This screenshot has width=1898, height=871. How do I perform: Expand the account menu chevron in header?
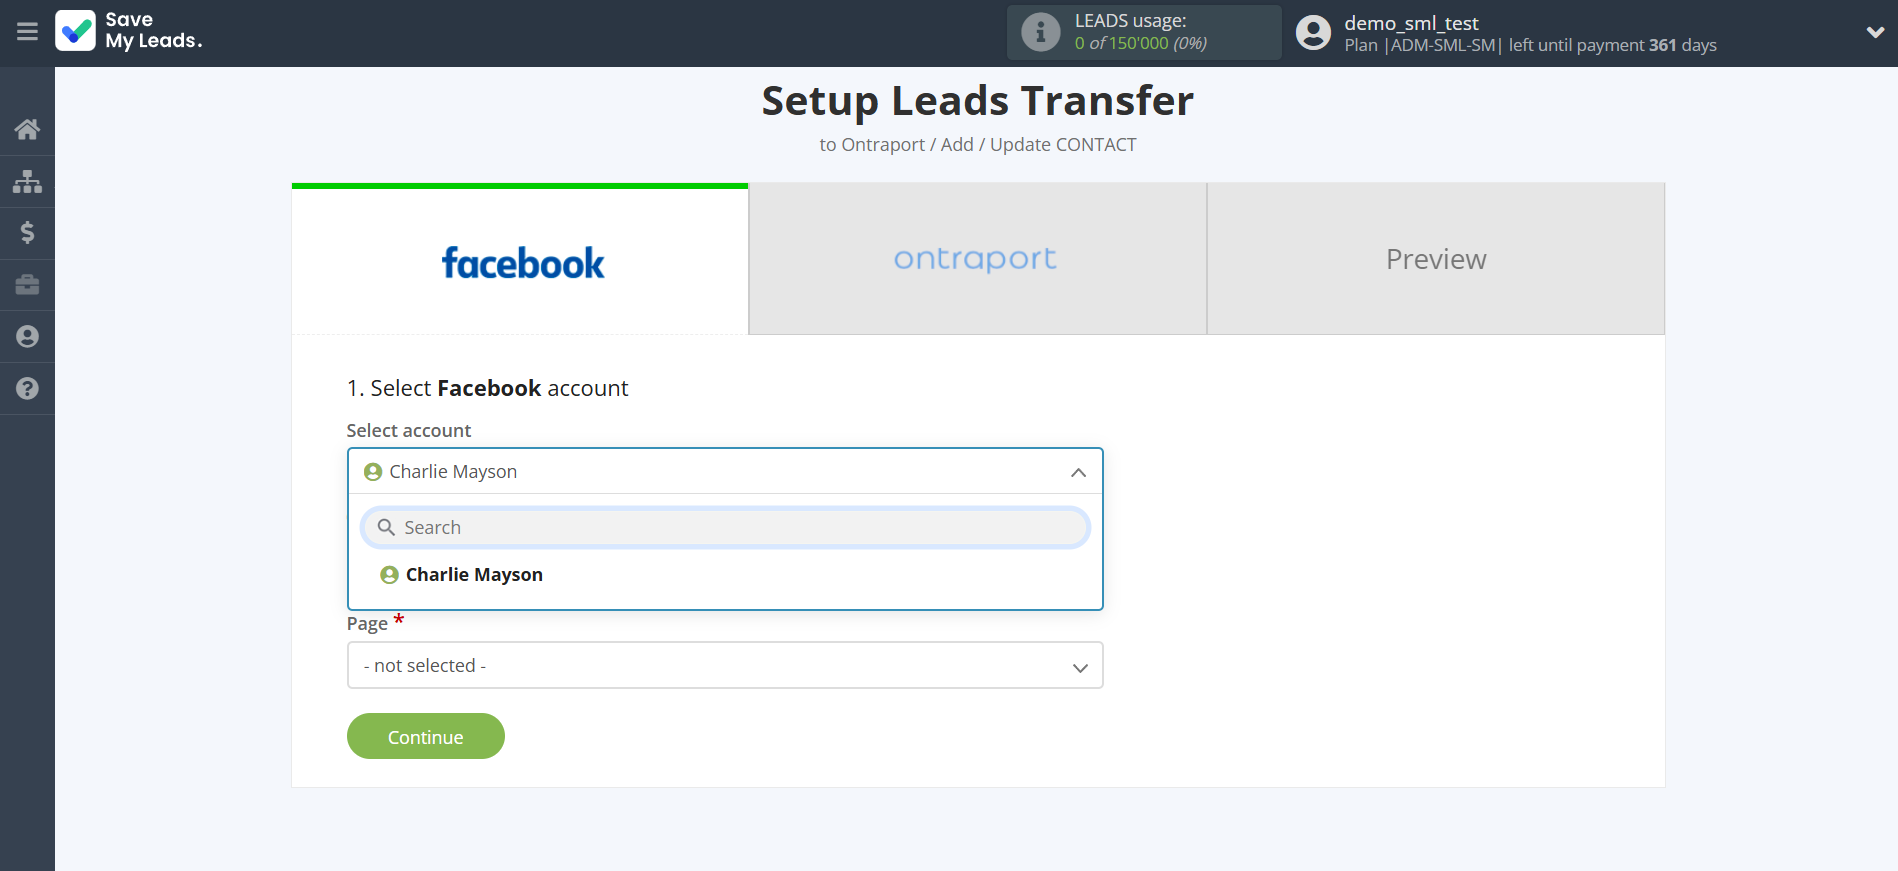tap(1875, 32)
